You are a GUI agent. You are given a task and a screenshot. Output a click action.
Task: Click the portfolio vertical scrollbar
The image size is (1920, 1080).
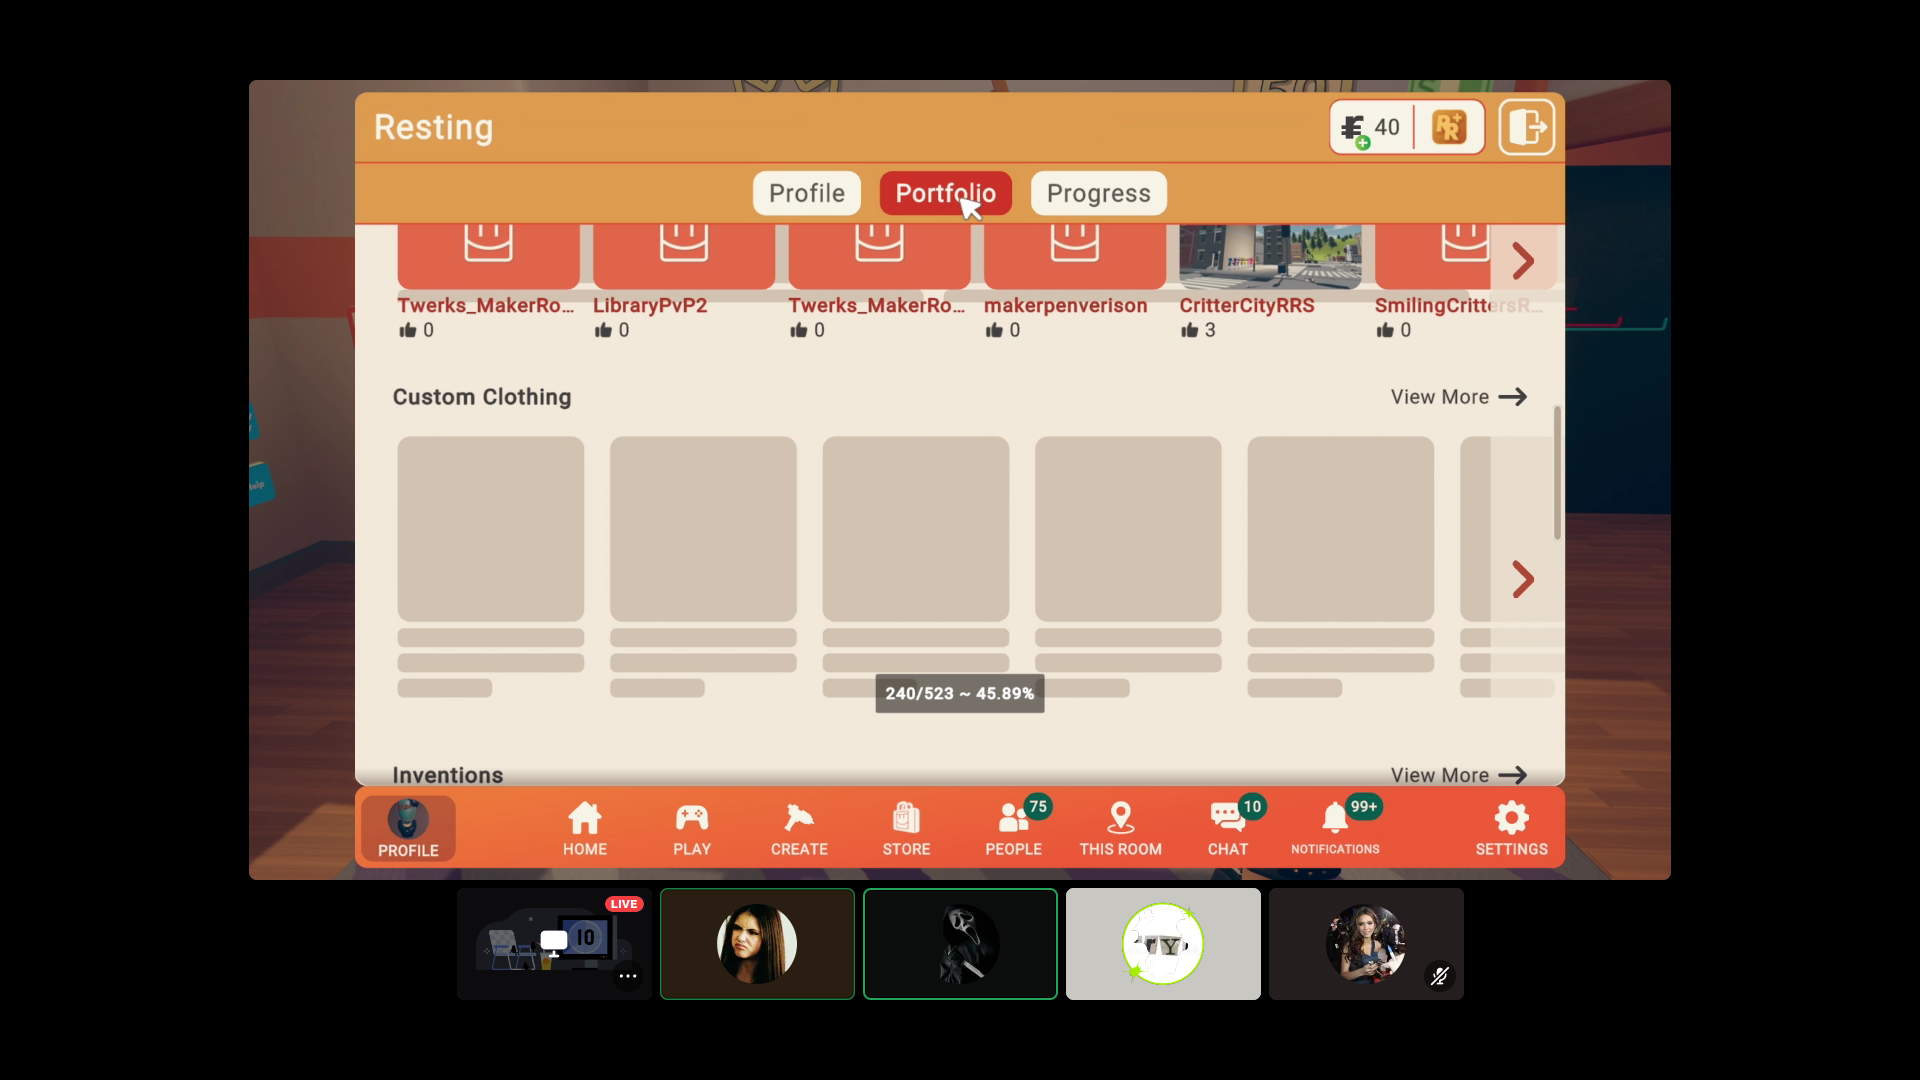tap(1557, 472)
